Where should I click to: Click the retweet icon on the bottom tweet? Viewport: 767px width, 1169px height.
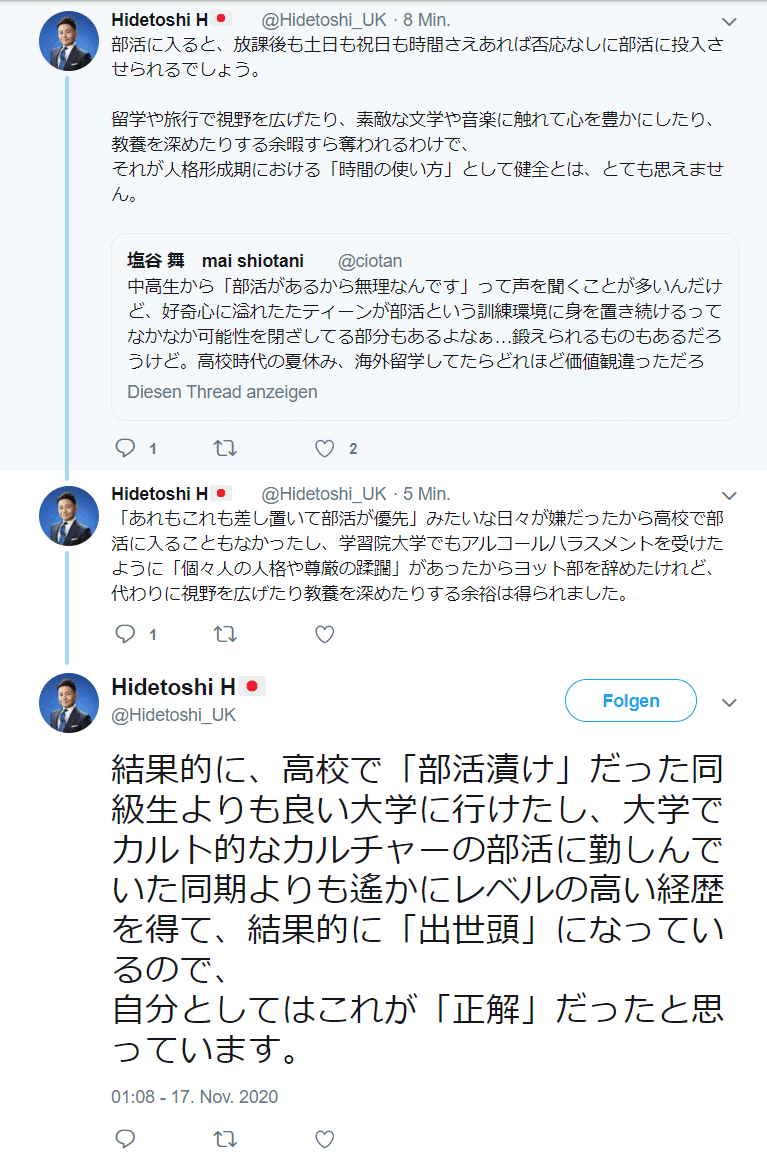pyautogui.click(x=223, y=1138)
